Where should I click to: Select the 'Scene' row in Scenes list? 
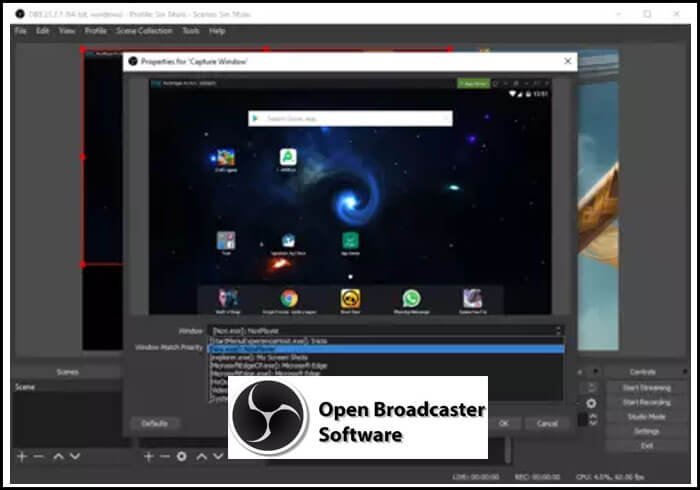click(x=67, y=387)
